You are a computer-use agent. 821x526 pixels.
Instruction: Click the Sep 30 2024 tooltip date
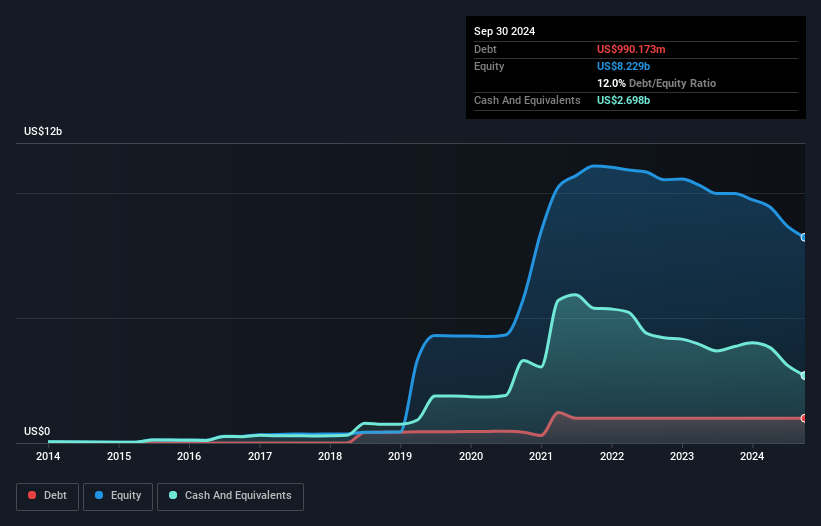pos(504,31)
